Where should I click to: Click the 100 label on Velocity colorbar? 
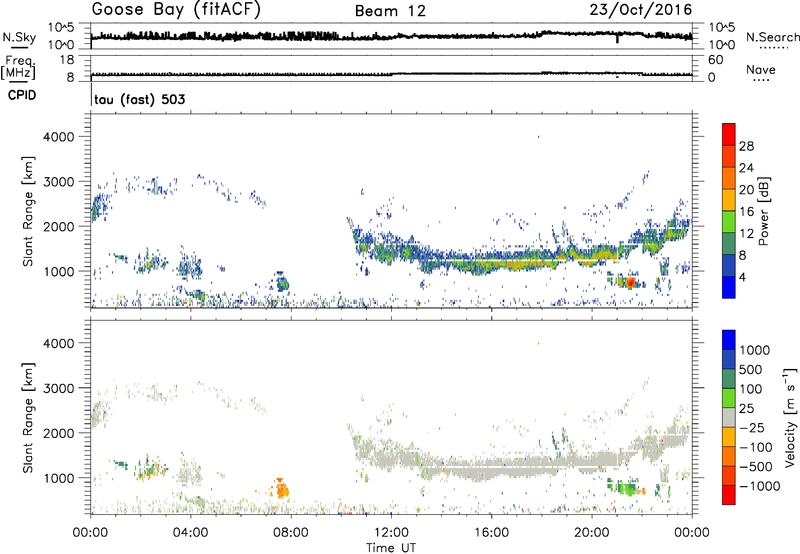751,389
